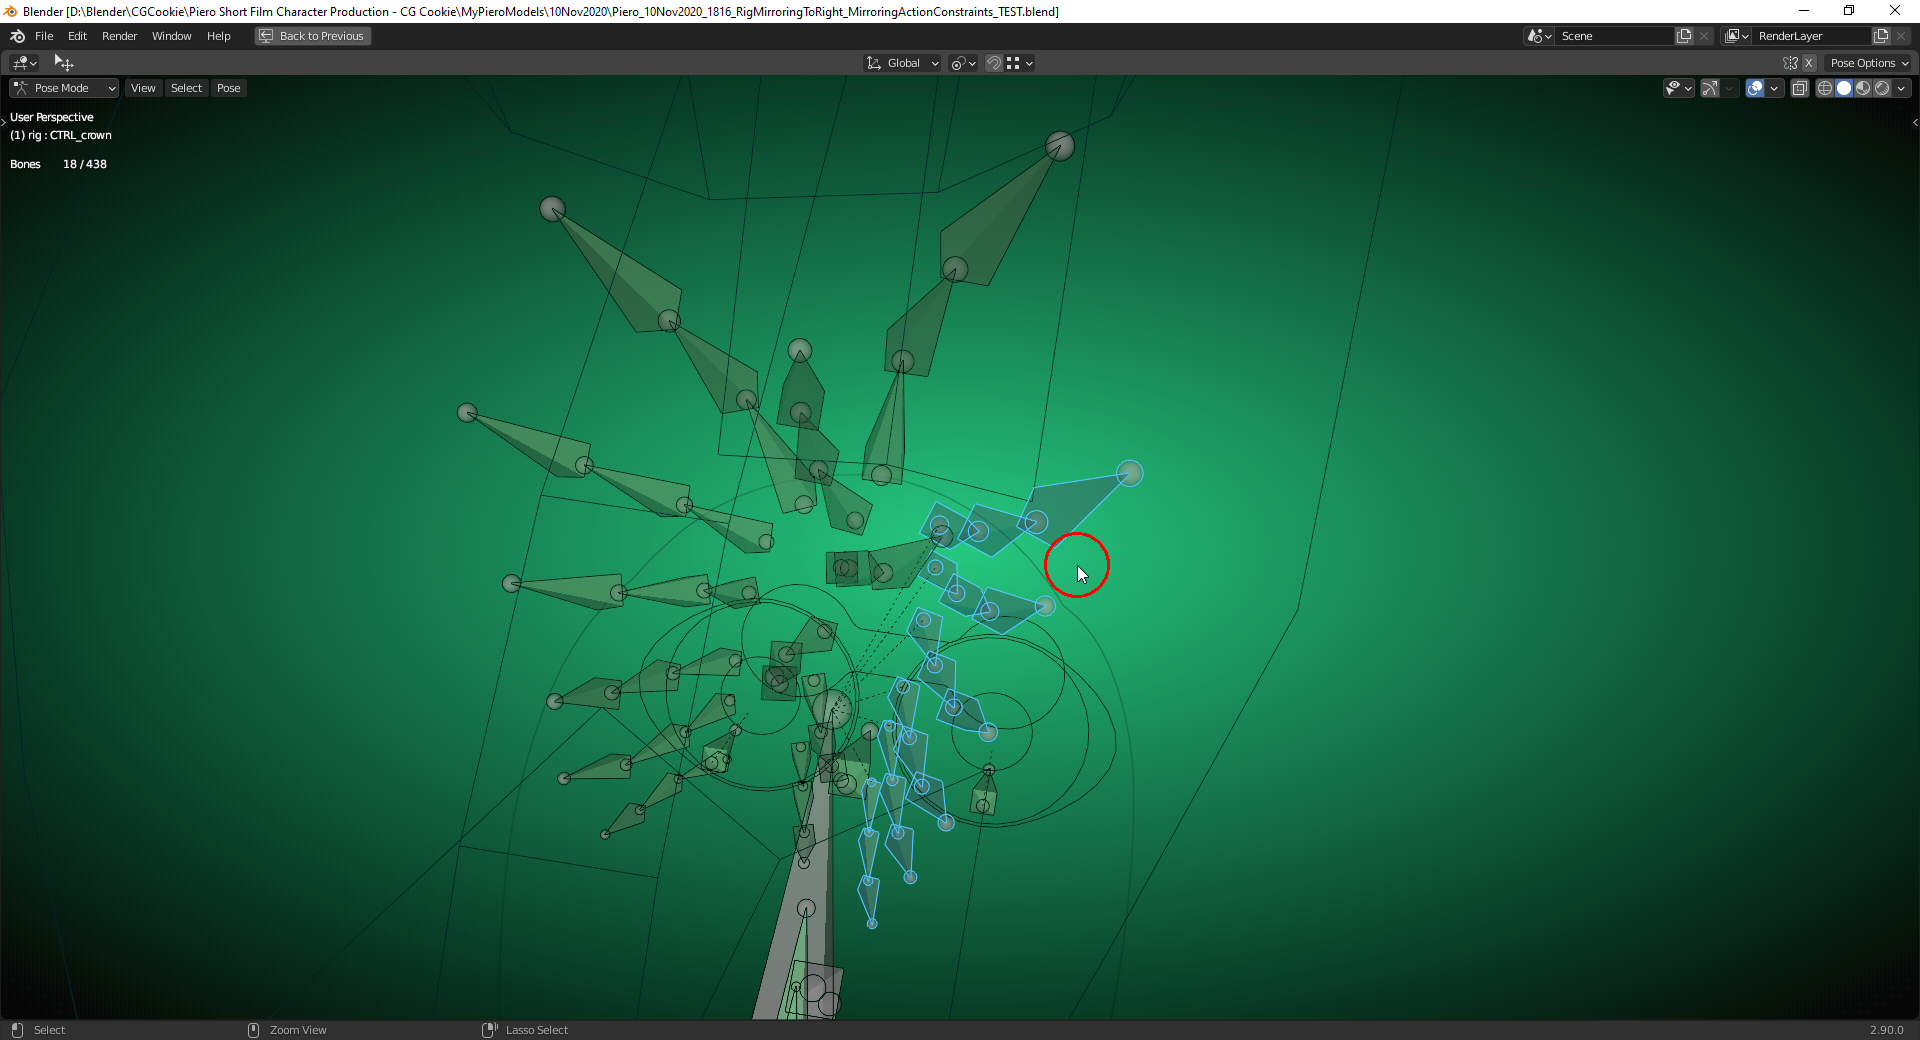Open the editor type selector in top-left corner
Image resolution: width=1920 pixels, height=1040 pixels.
tap(20, 62)
